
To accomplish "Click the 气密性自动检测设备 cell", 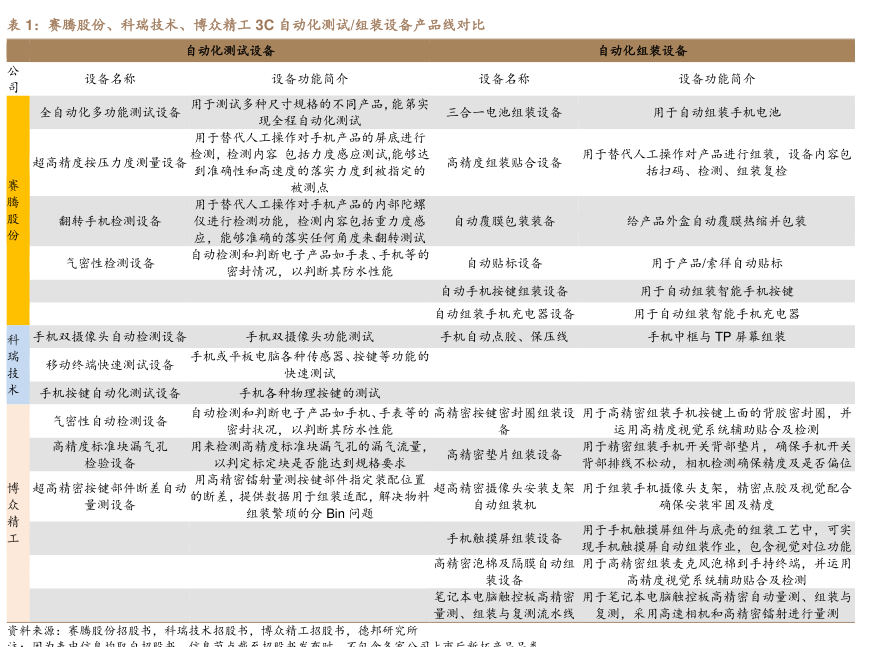I will point(110,421).
